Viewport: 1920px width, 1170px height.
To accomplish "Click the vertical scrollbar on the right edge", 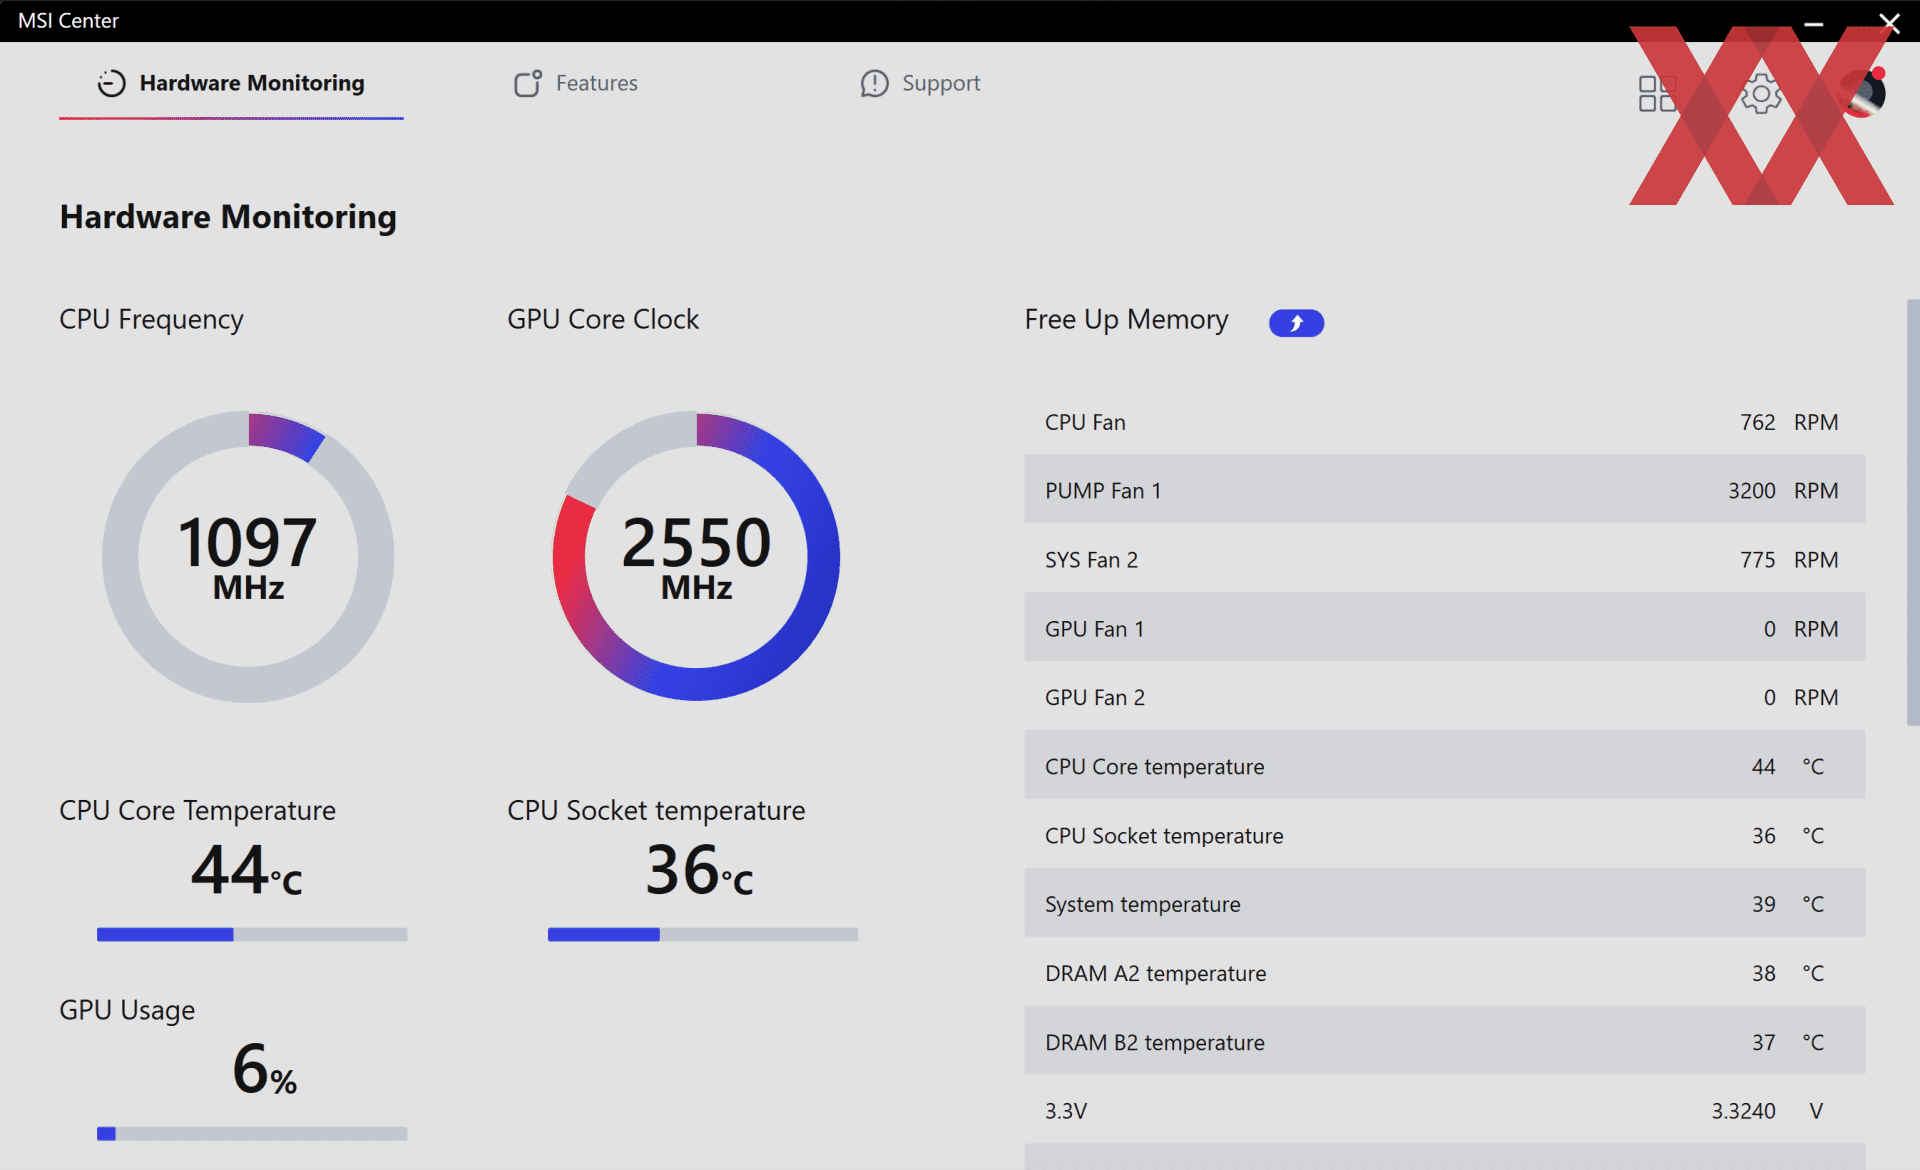I will tap(1912, 512).
